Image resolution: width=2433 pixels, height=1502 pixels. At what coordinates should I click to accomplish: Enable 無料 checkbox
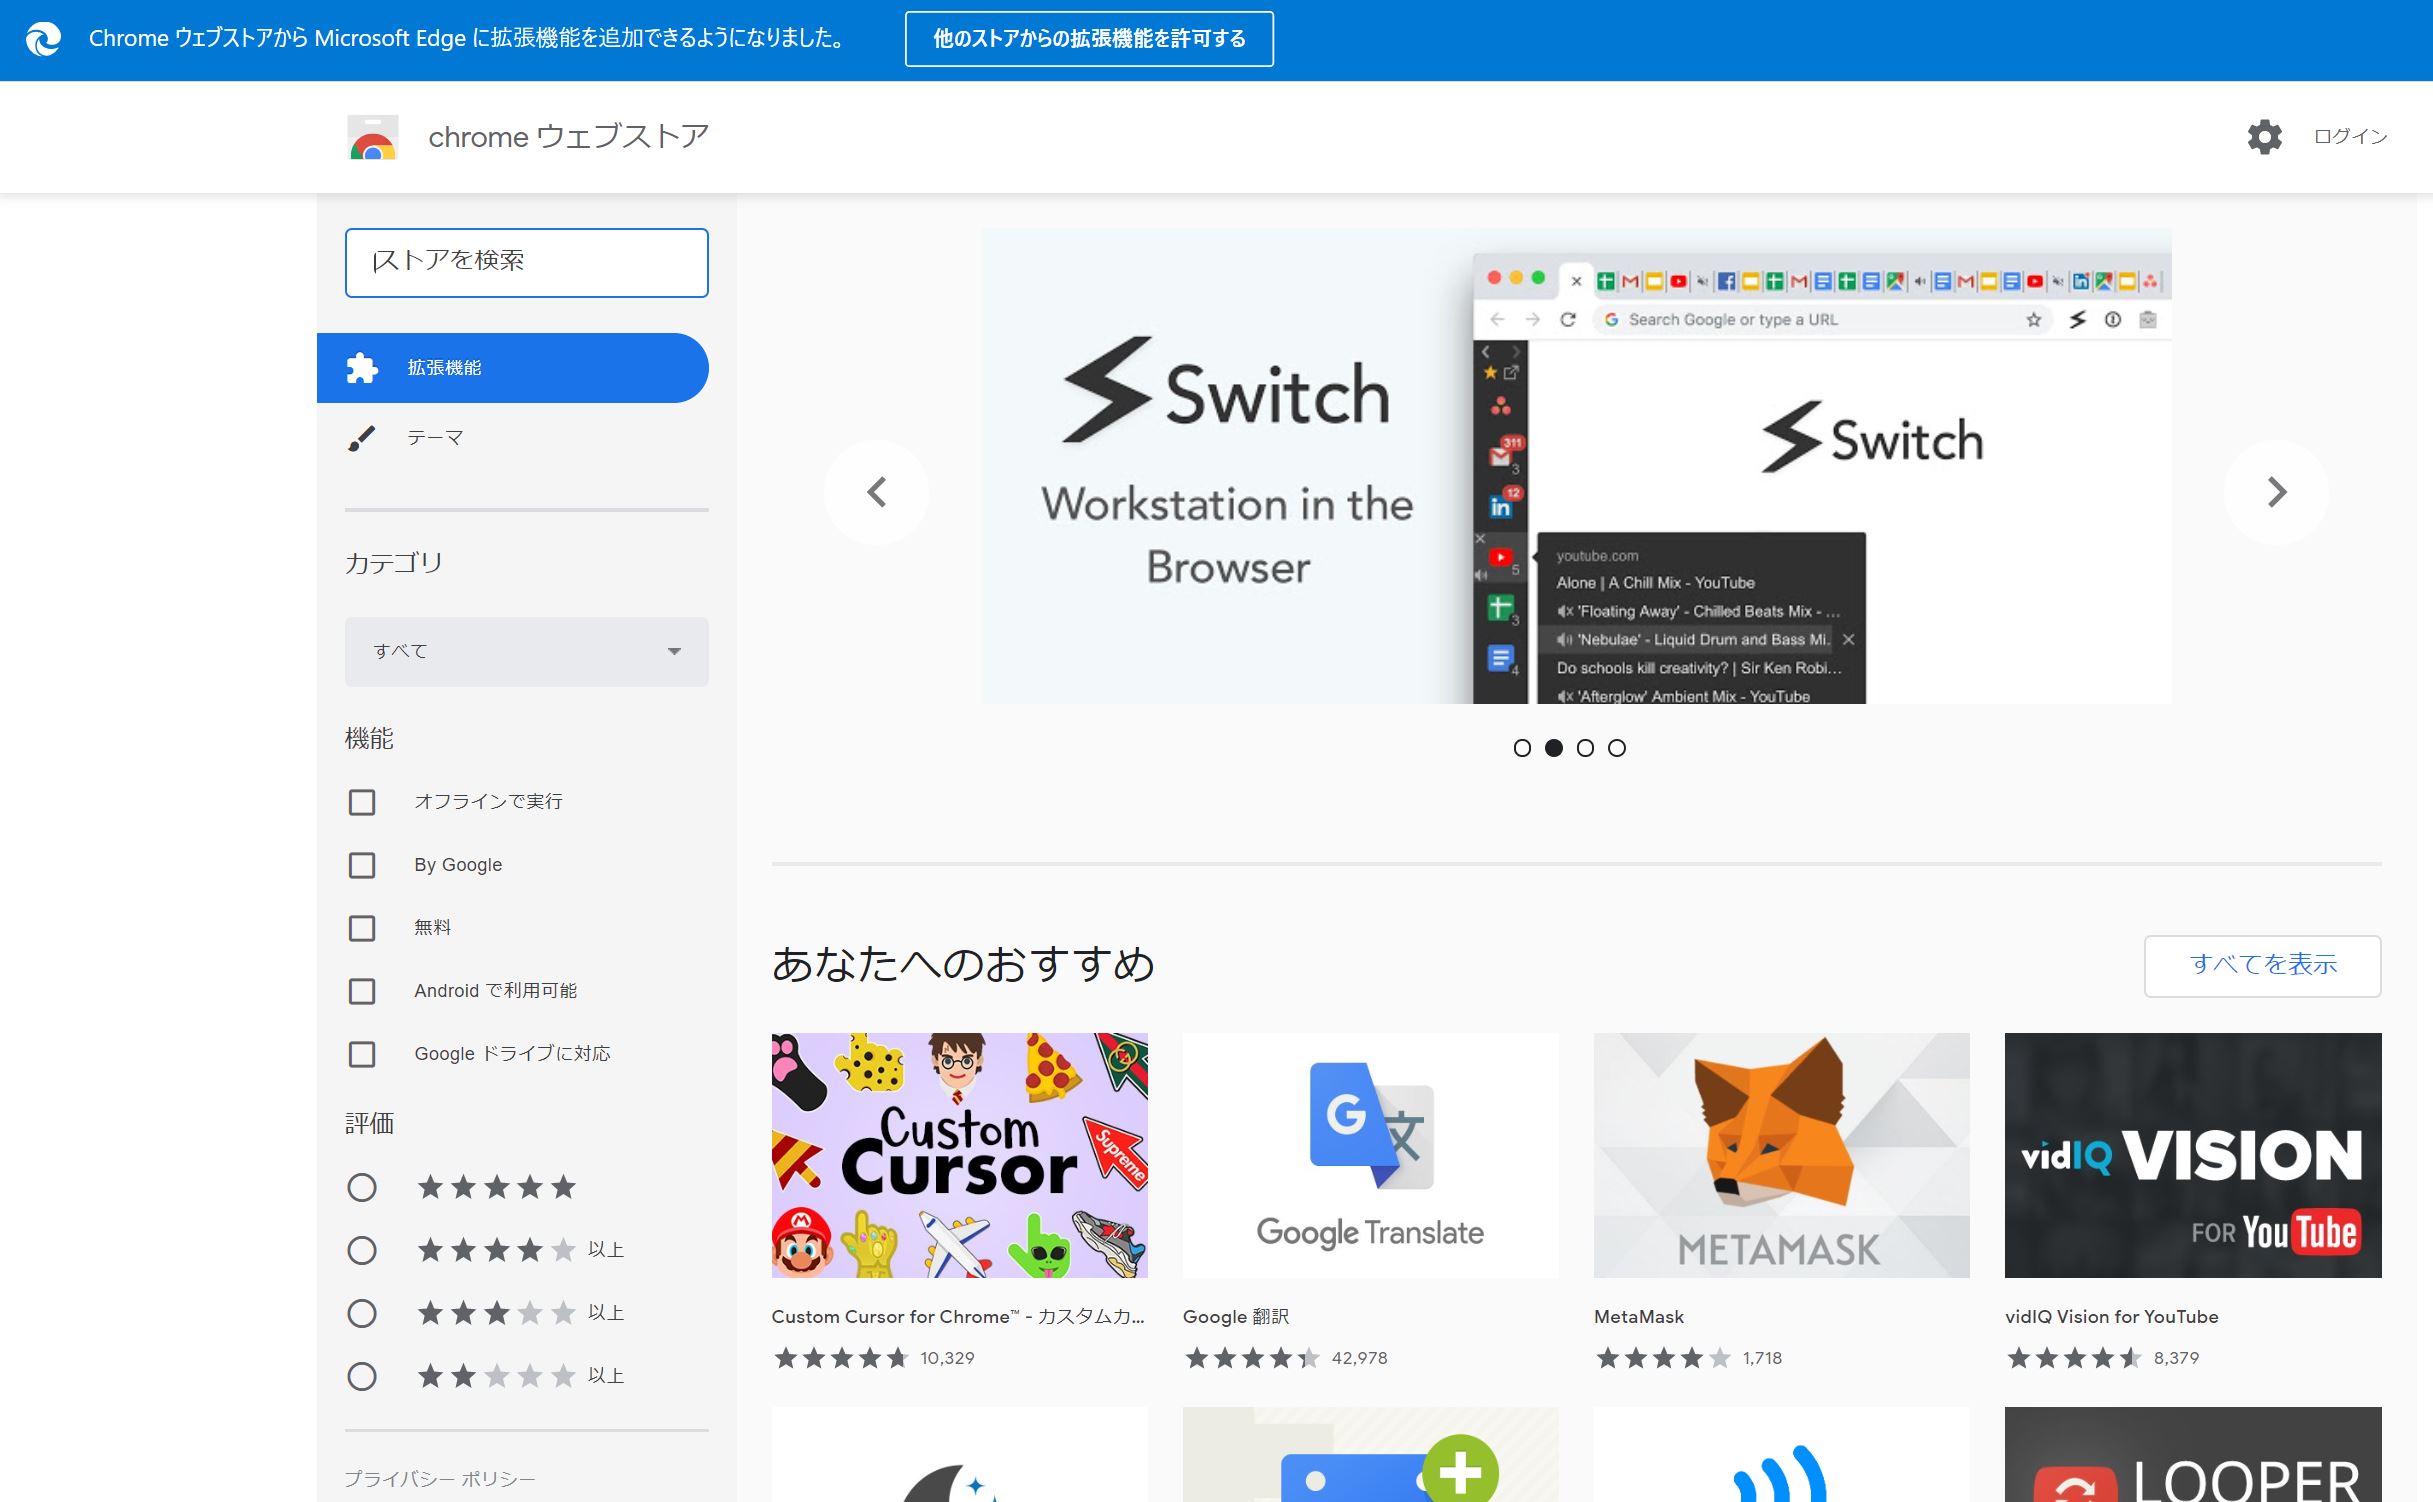pos(362,928)
